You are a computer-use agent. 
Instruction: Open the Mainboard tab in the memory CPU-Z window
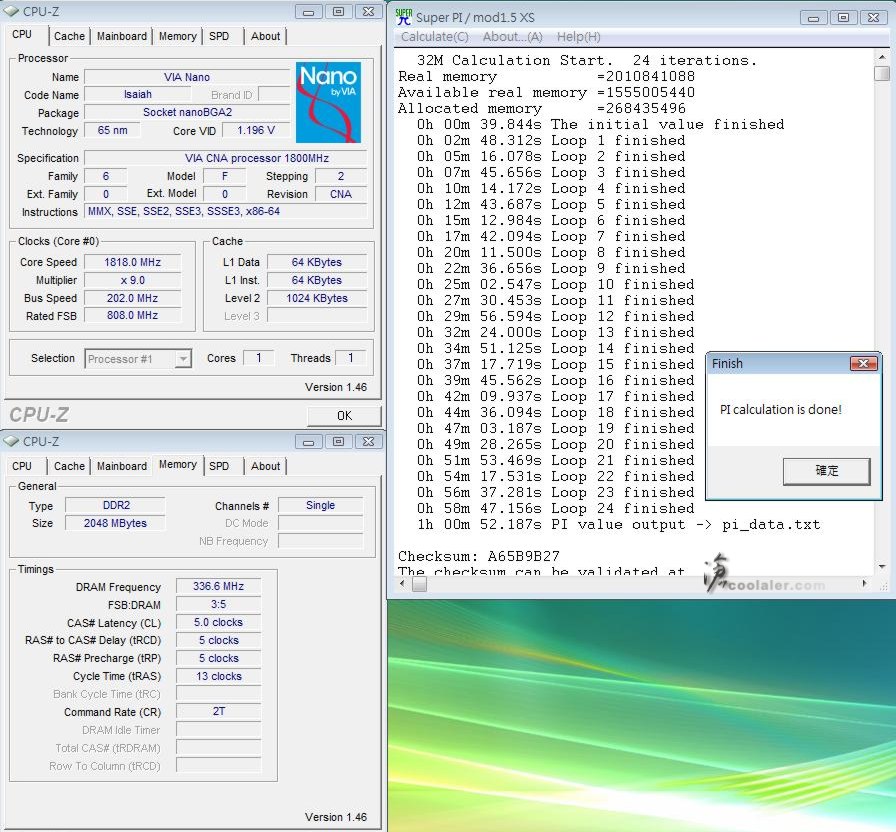[122, 466]
